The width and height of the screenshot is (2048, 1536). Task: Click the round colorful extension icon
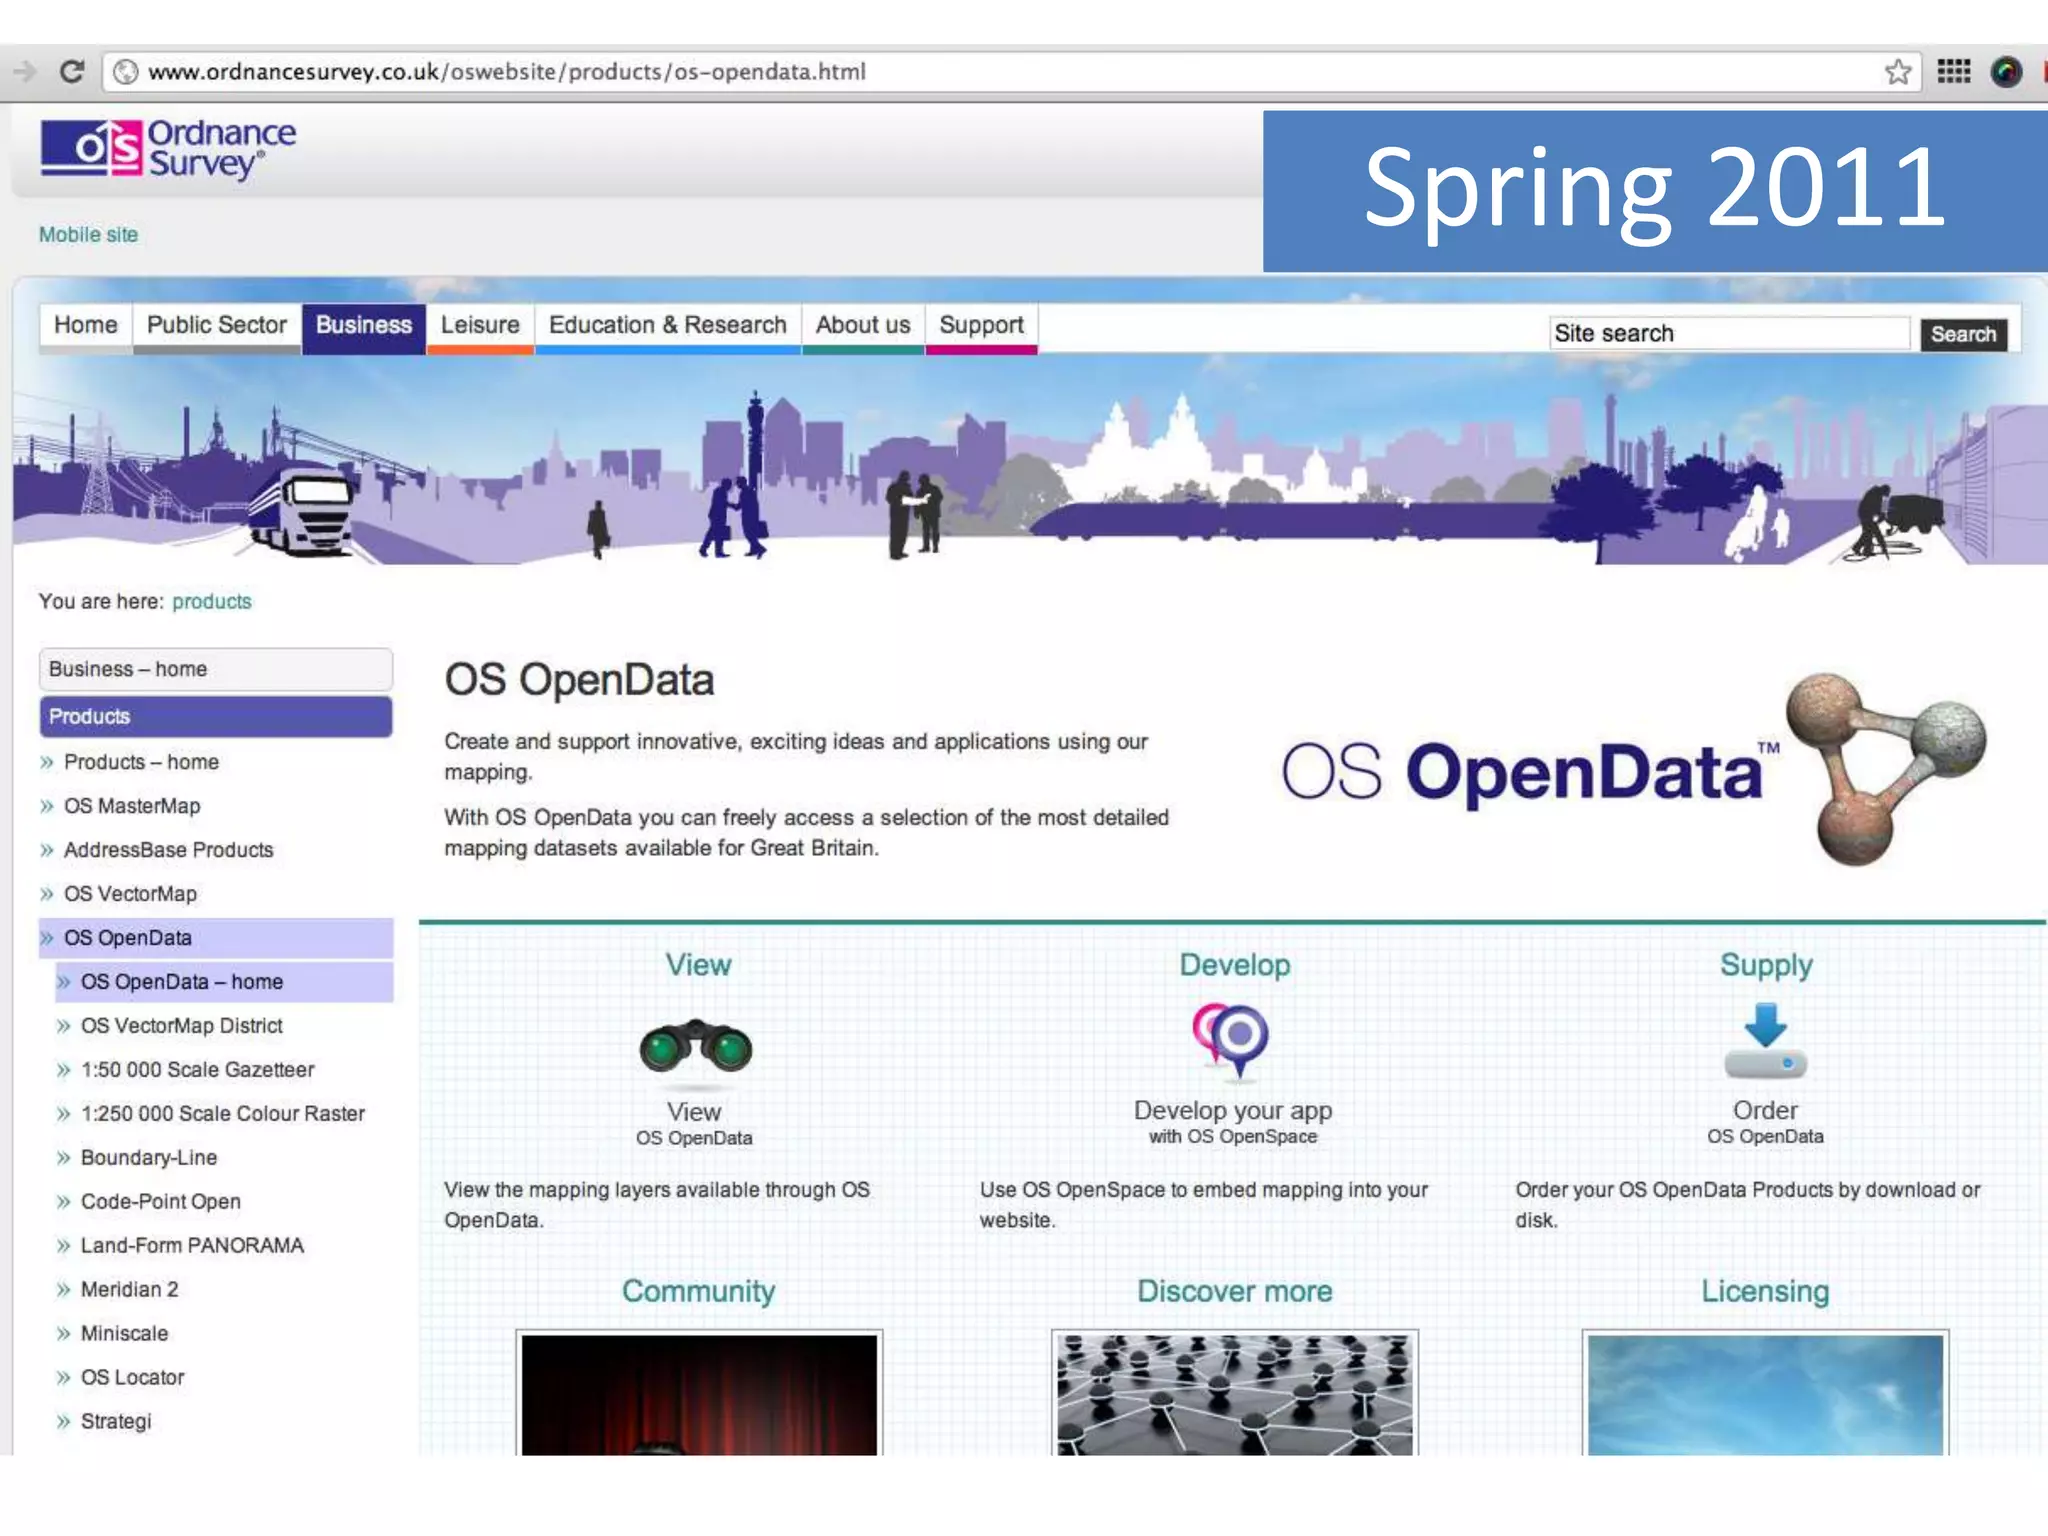pyautogui.click(x=2005, y=72)
